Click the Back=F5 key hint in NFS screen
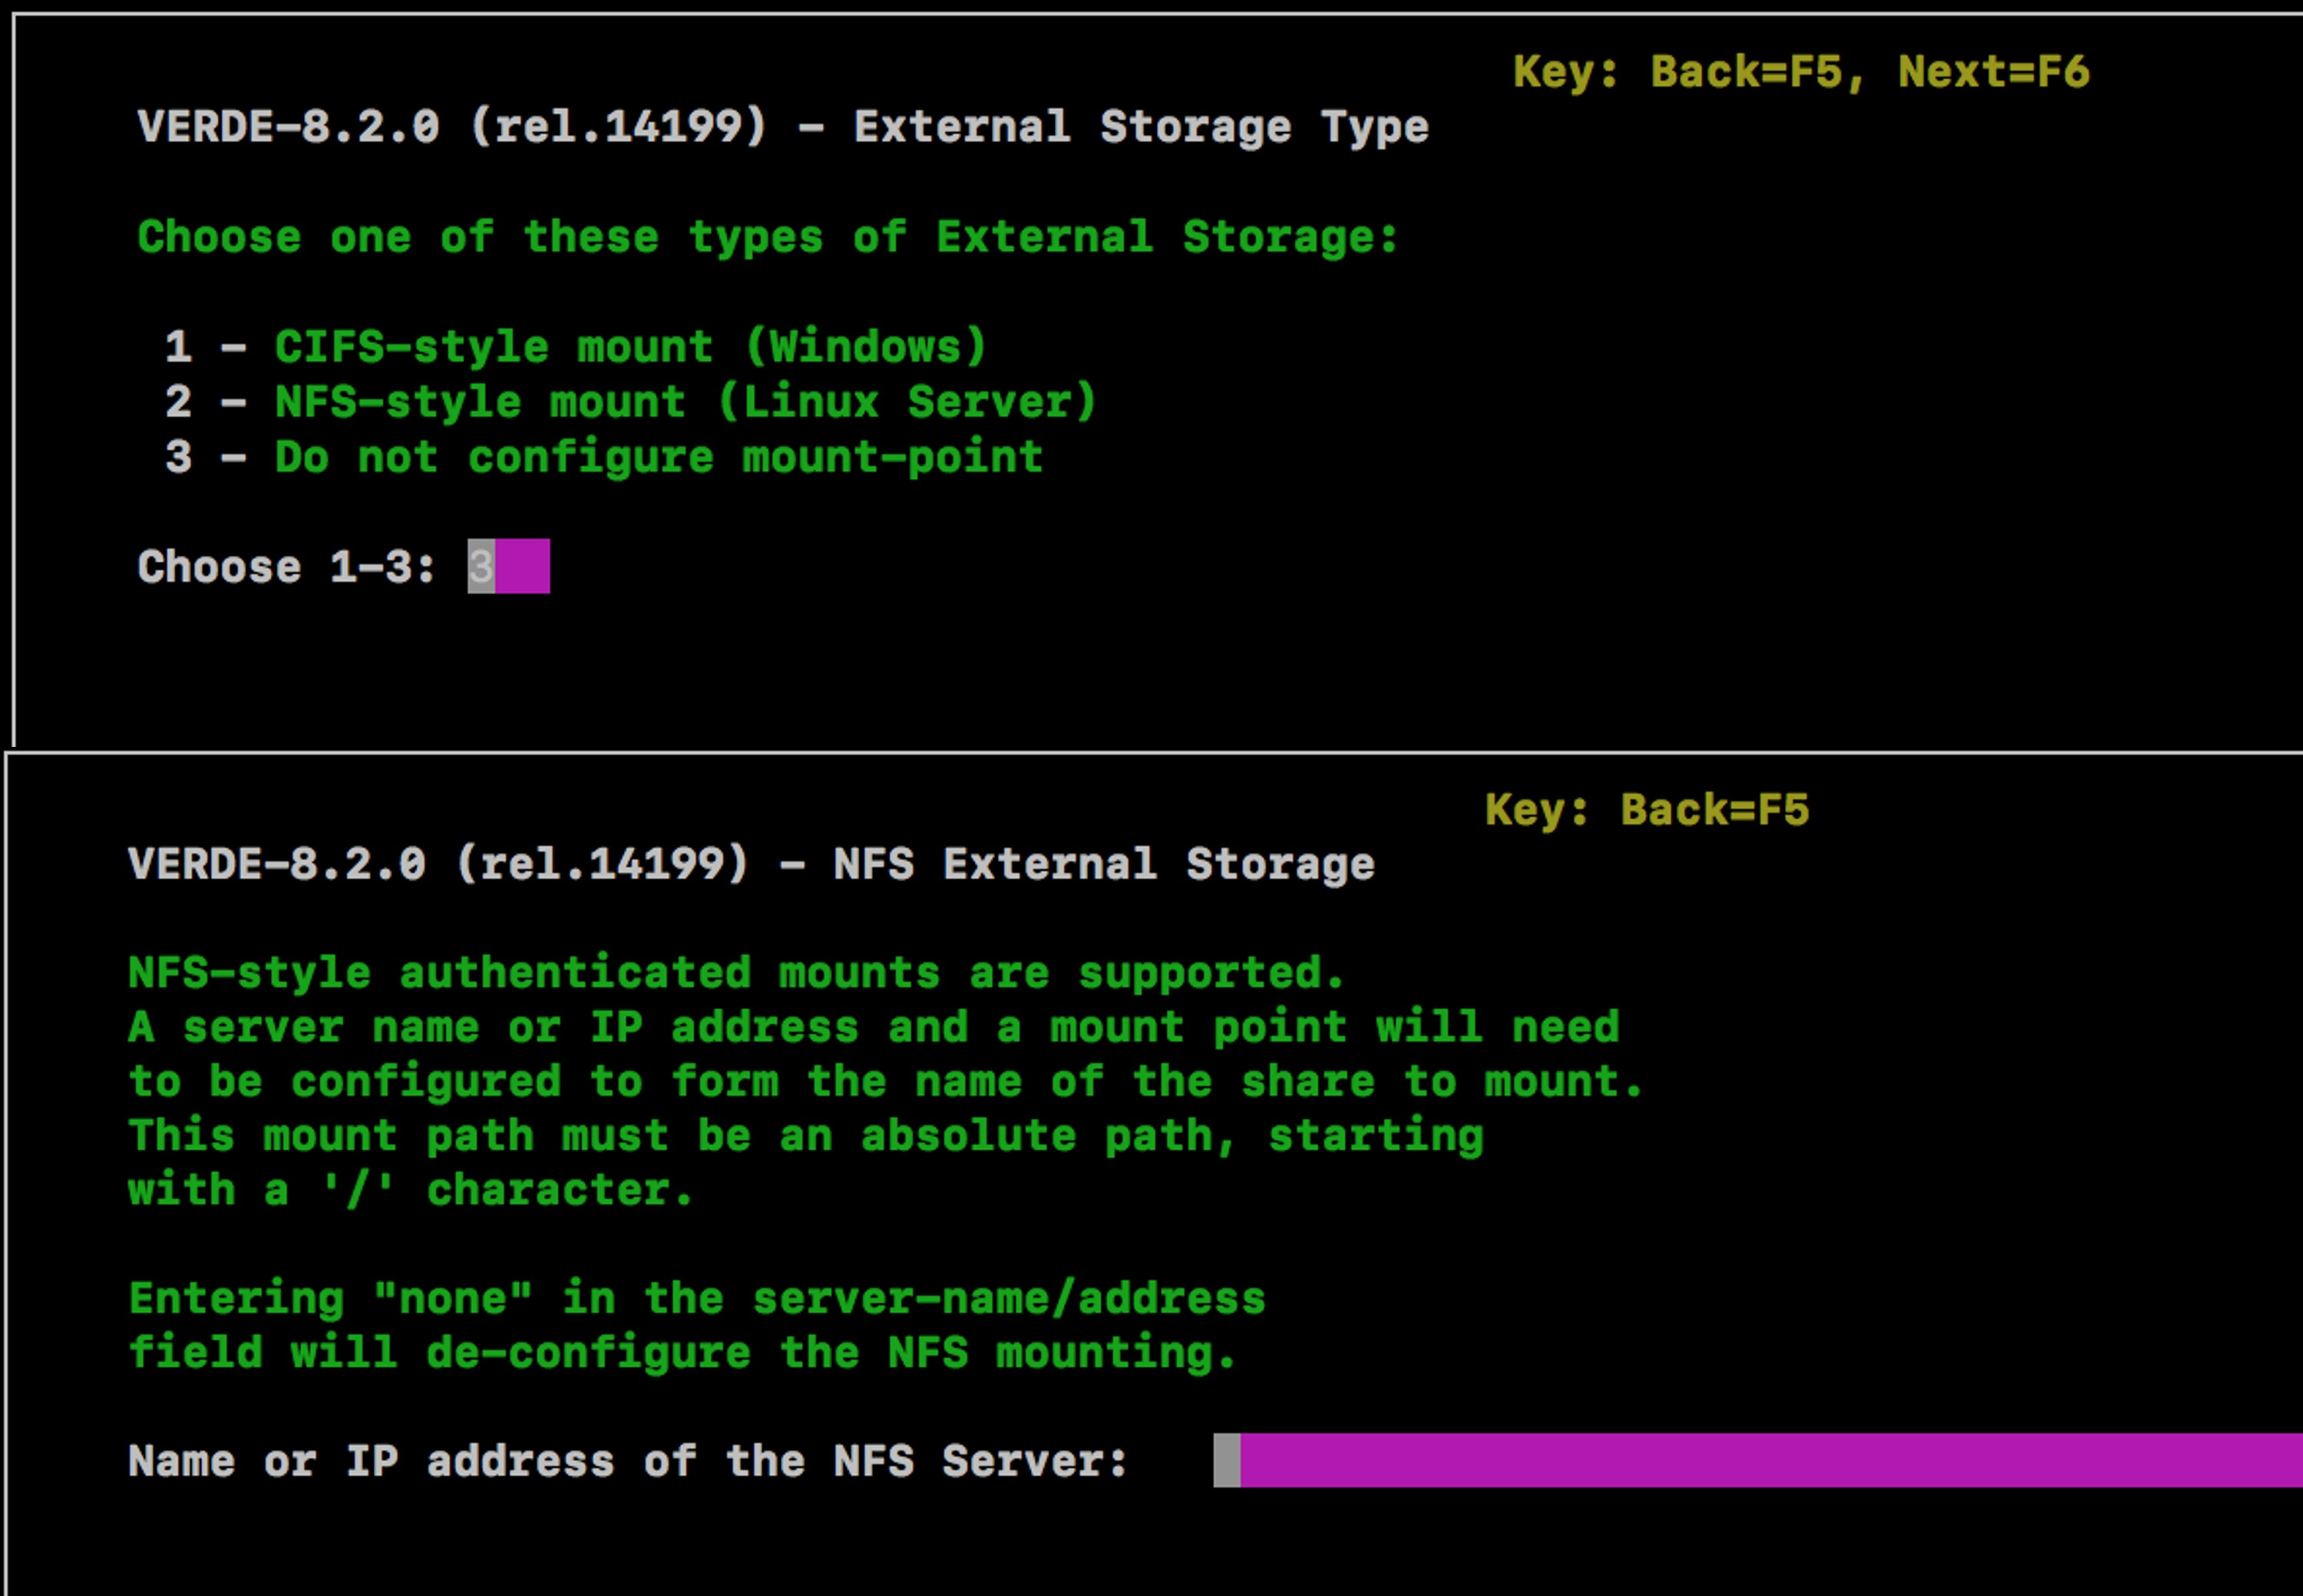 (x=1714, y=810)
